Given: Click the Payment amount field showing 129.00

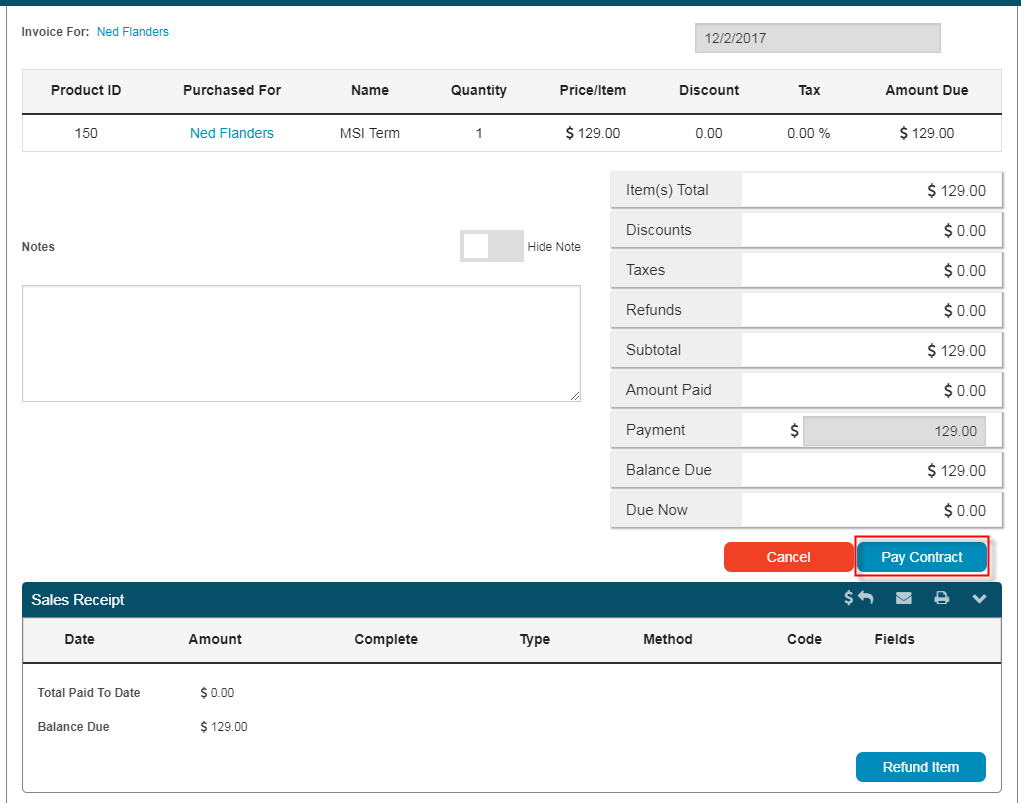Looking at the screenshot, I should pyautogui.click(x=893, y=431).
